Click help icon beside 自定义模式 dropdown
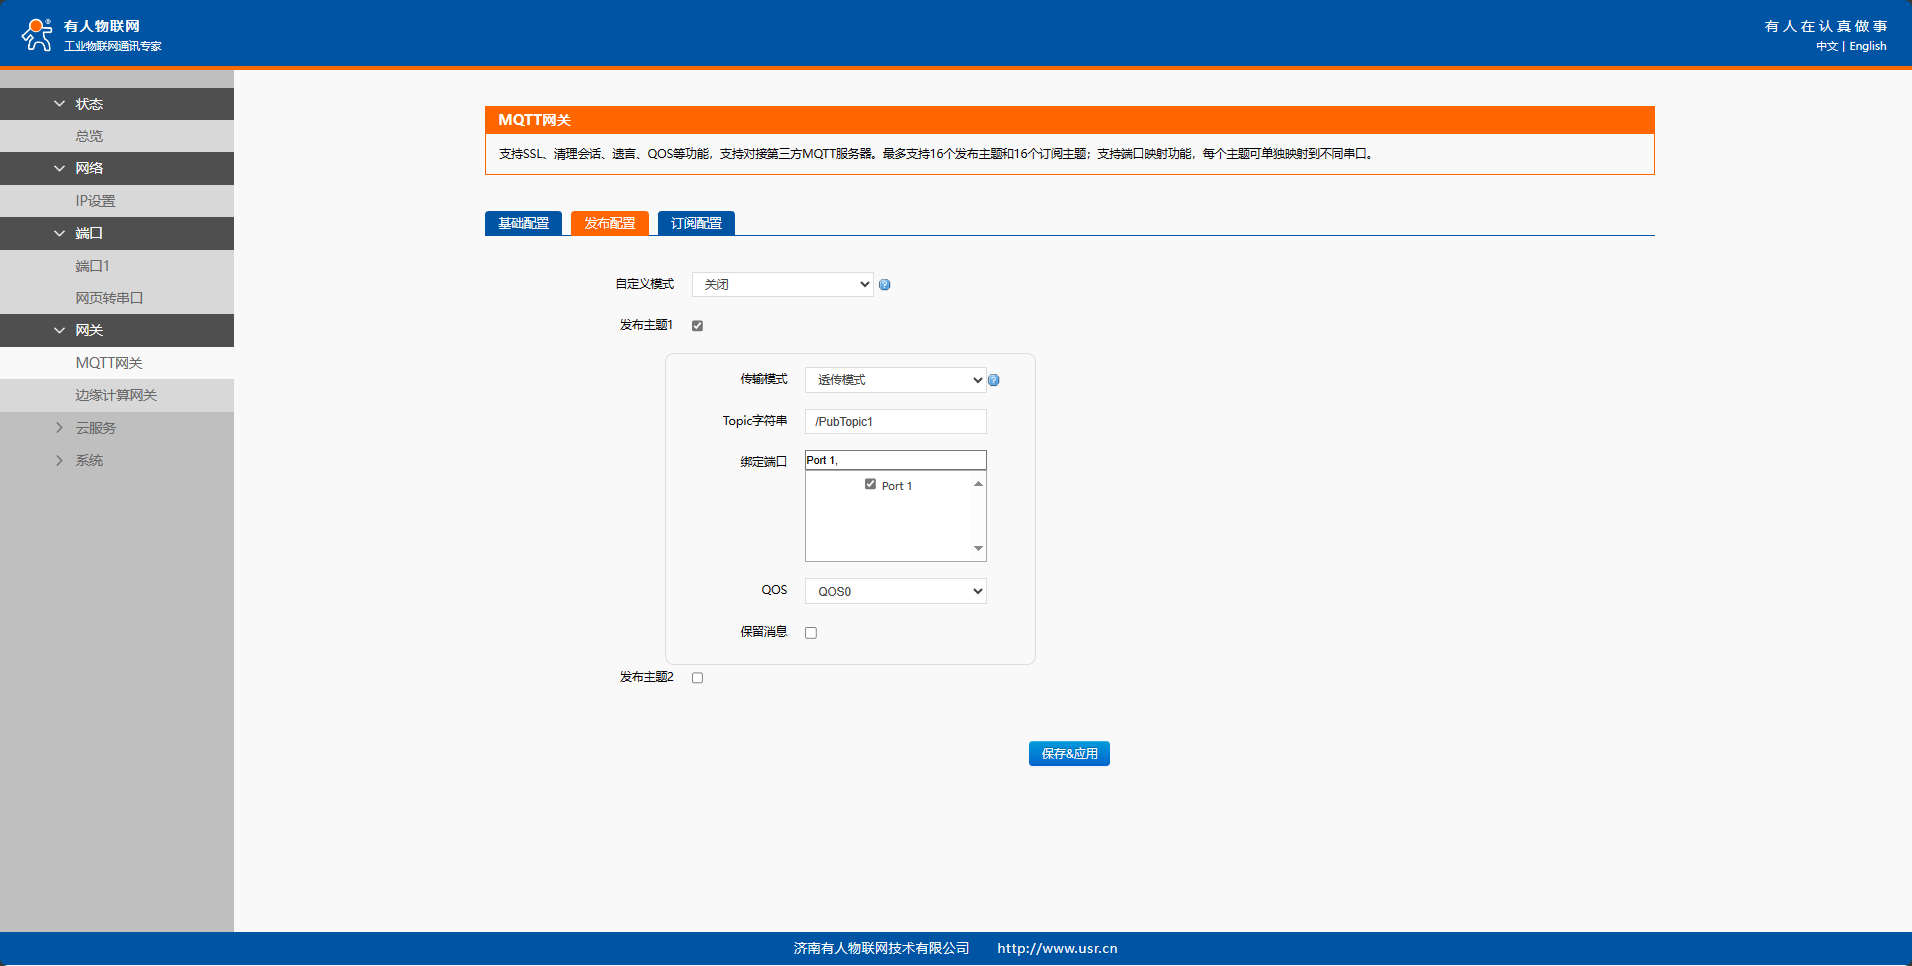 click(884, 285)
